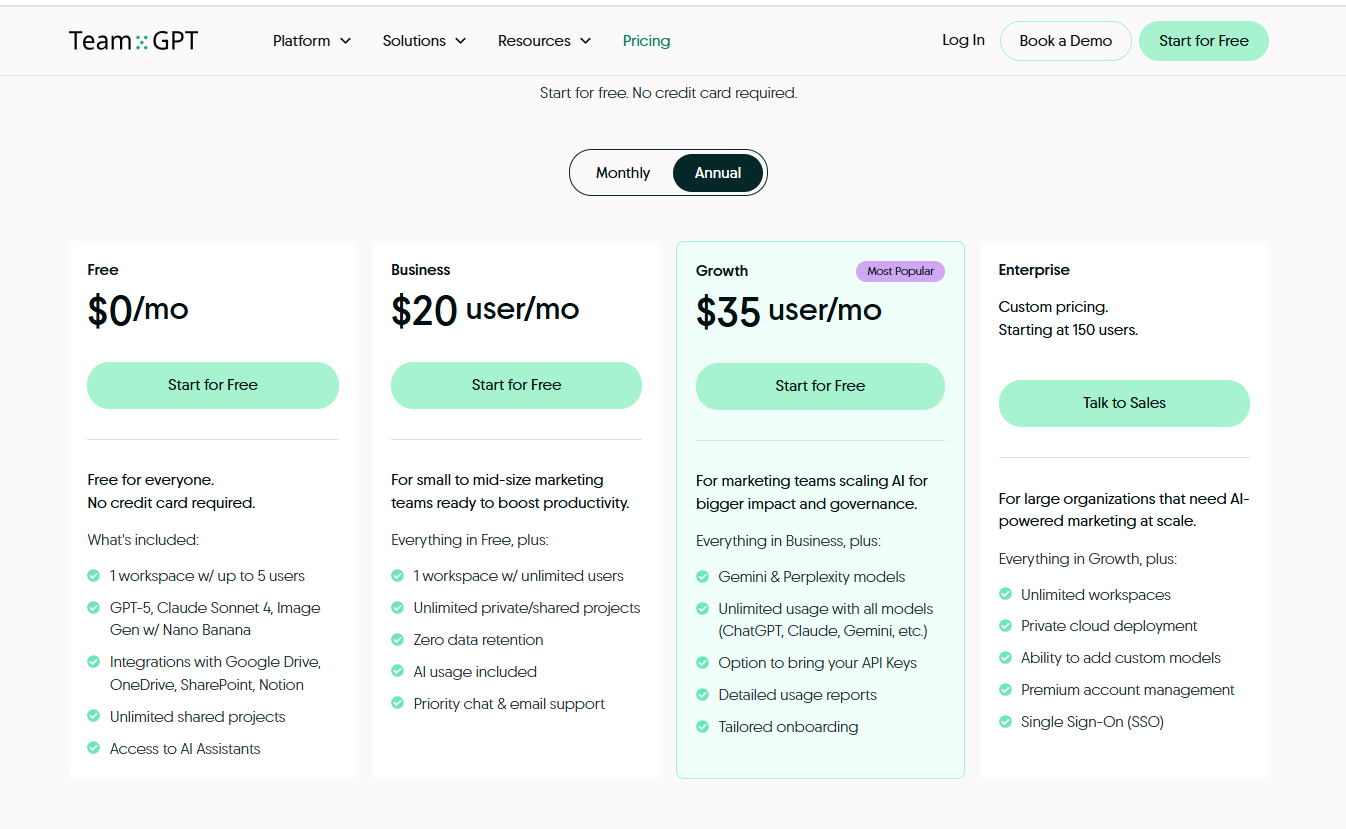
Task: Switch billing toggle to Monthly
Action: coord(623,173)
